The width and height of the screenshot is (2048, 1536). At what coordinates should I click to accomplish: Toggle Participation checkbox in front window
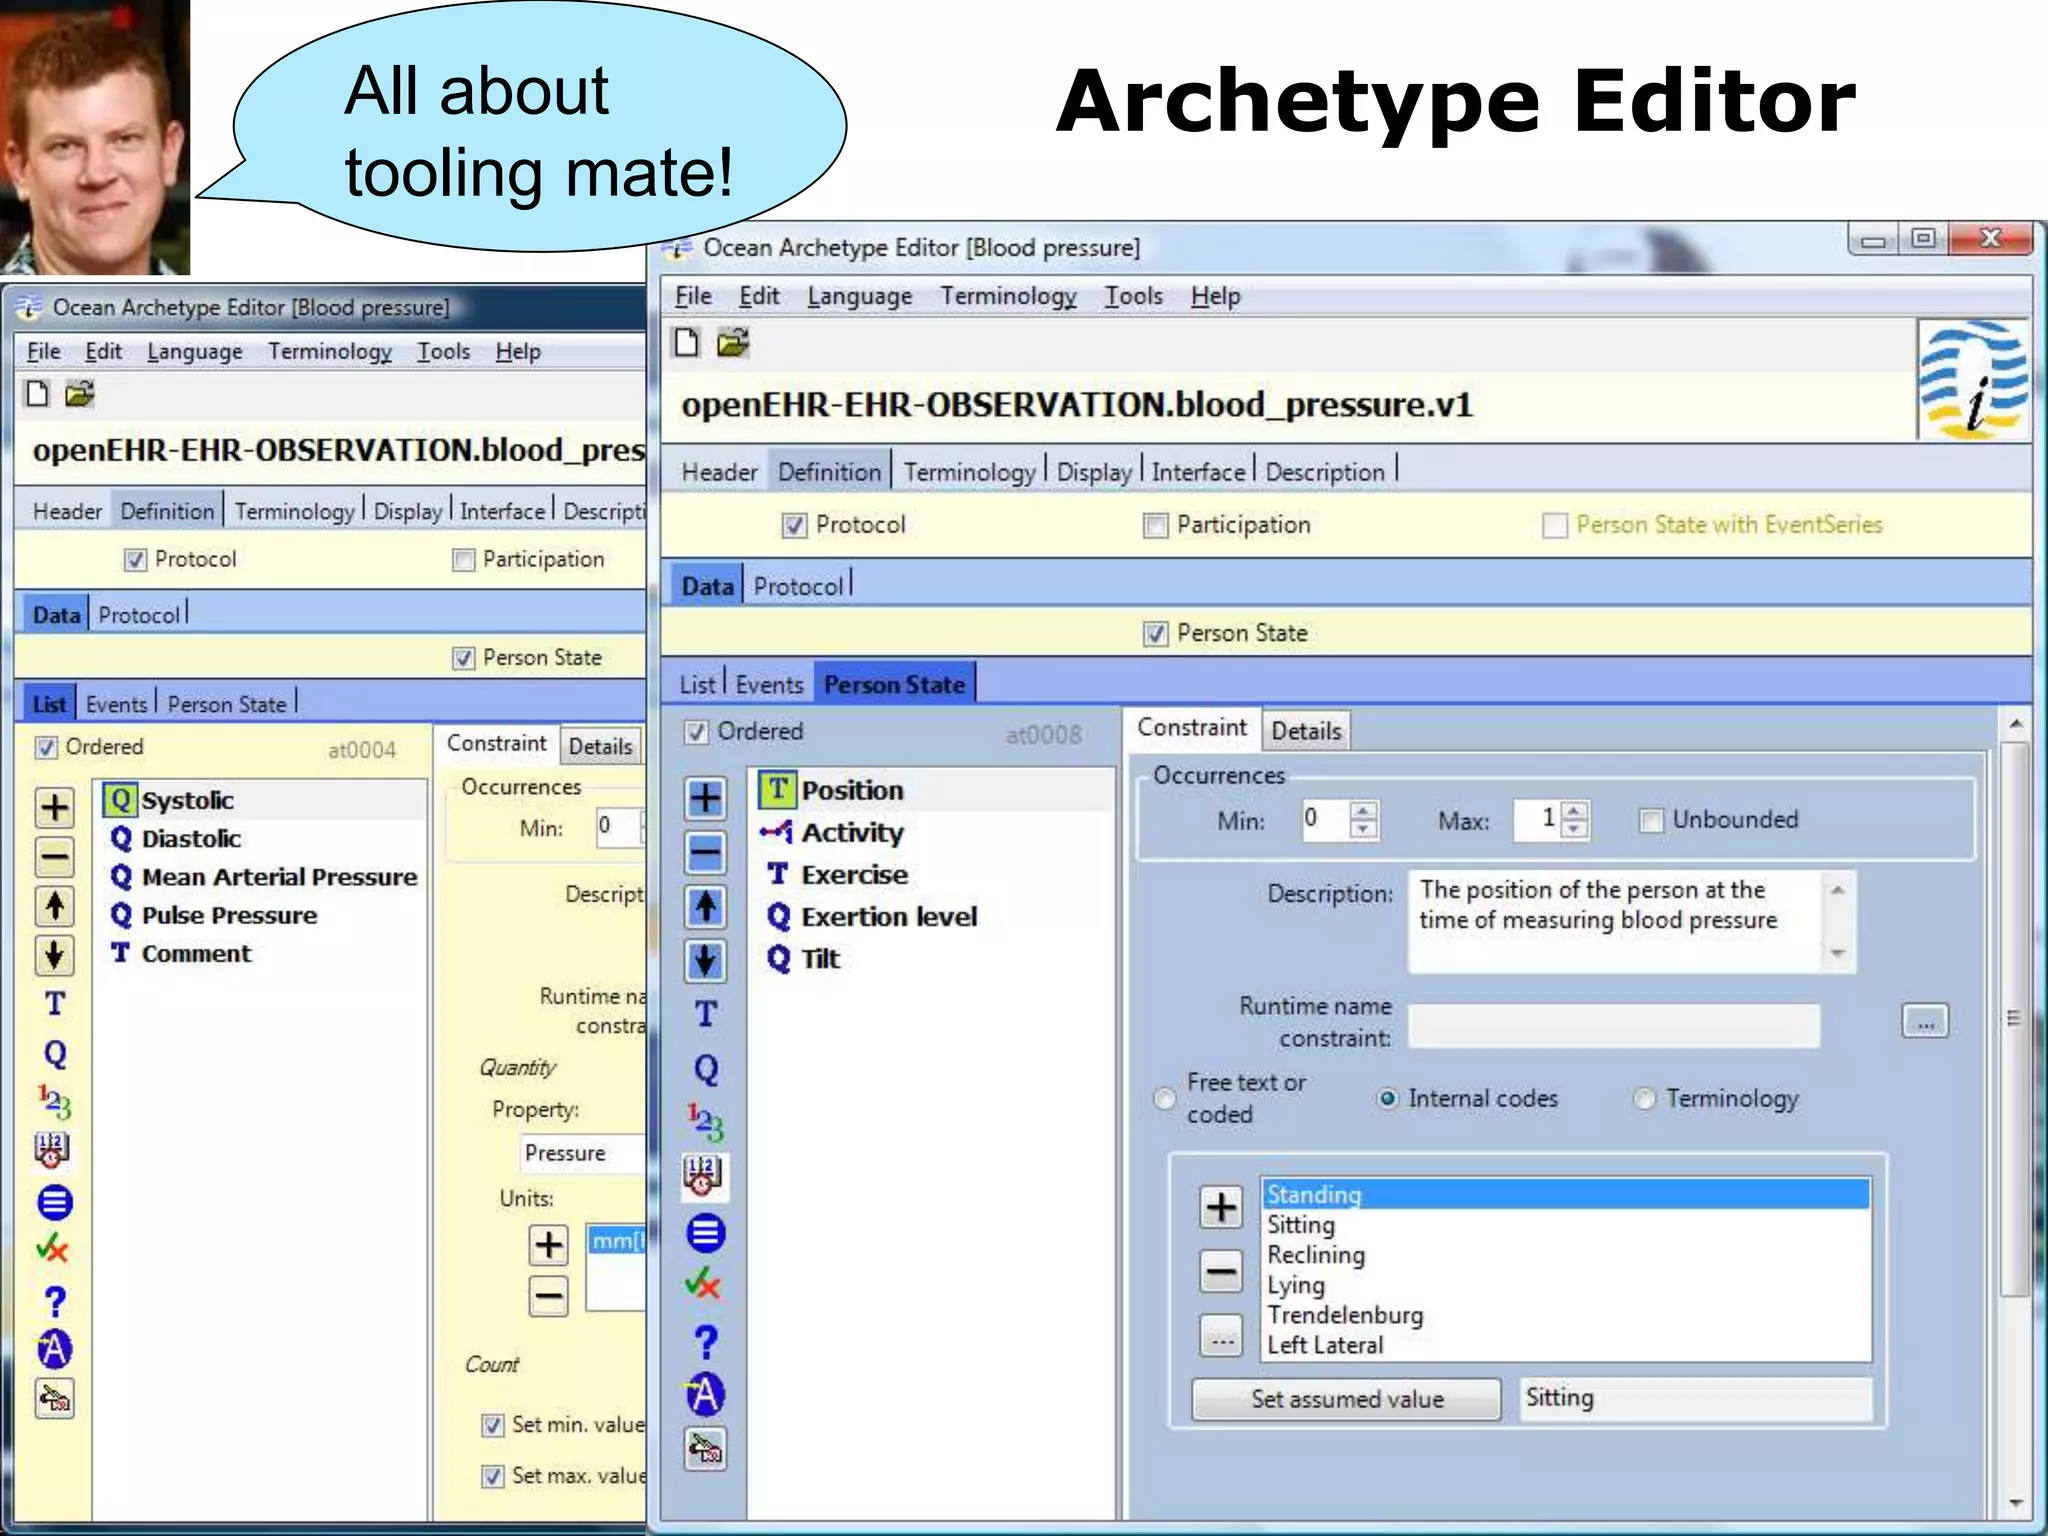pyautogui.click(x=1156, y=525)
